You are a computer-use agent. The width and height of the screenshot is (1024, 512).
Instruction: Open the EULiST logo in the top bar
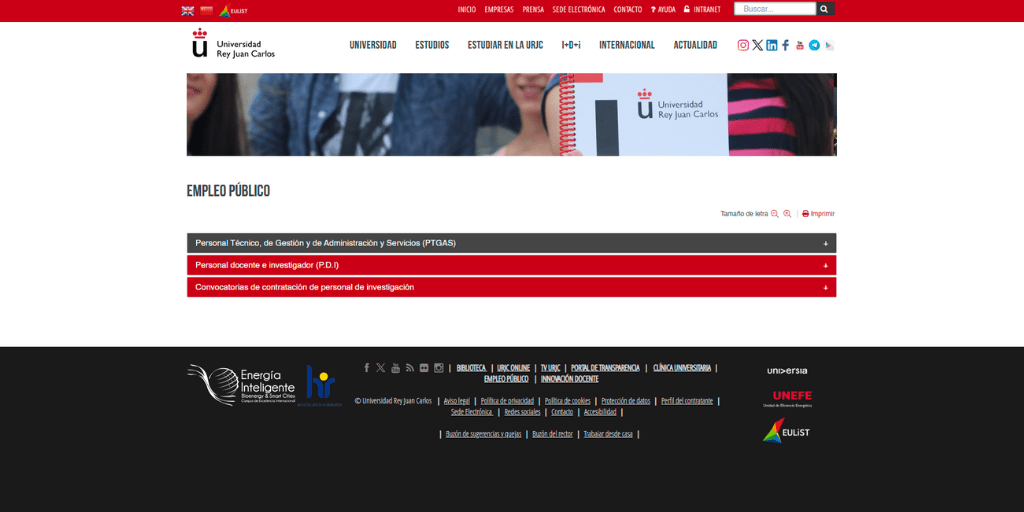pos(233,10)
